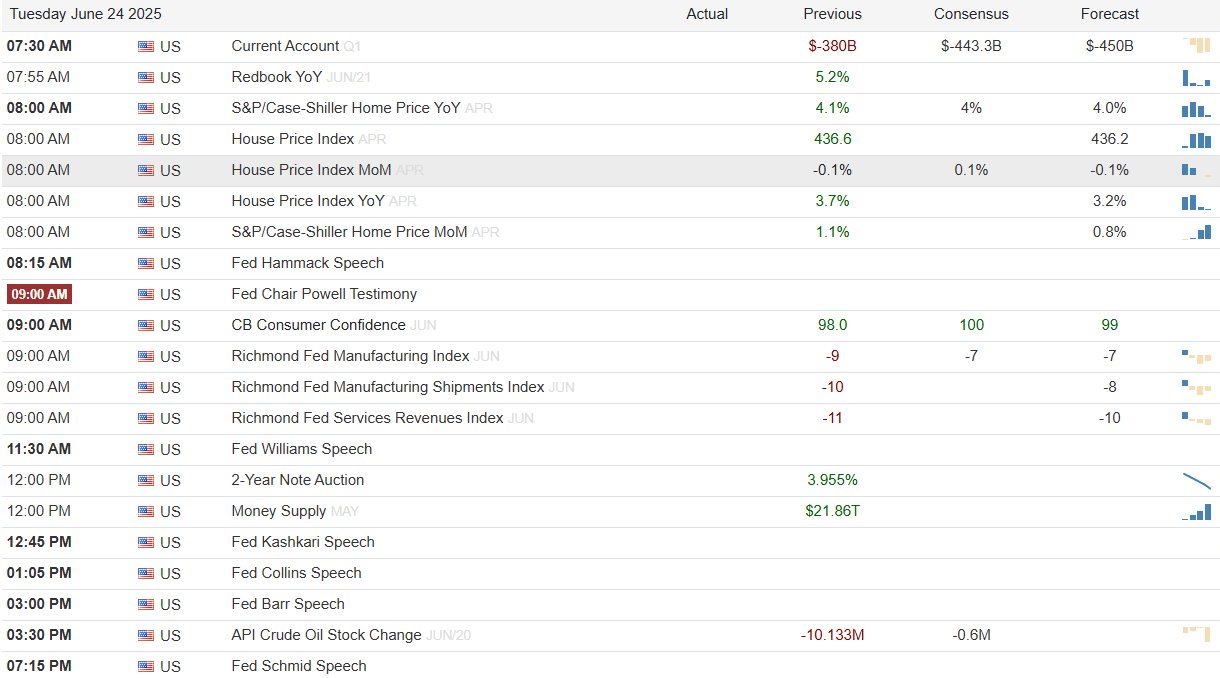Open S&P/Case-Shiller Home Price MoM link
1220x678 pixels.
[349, 232]
